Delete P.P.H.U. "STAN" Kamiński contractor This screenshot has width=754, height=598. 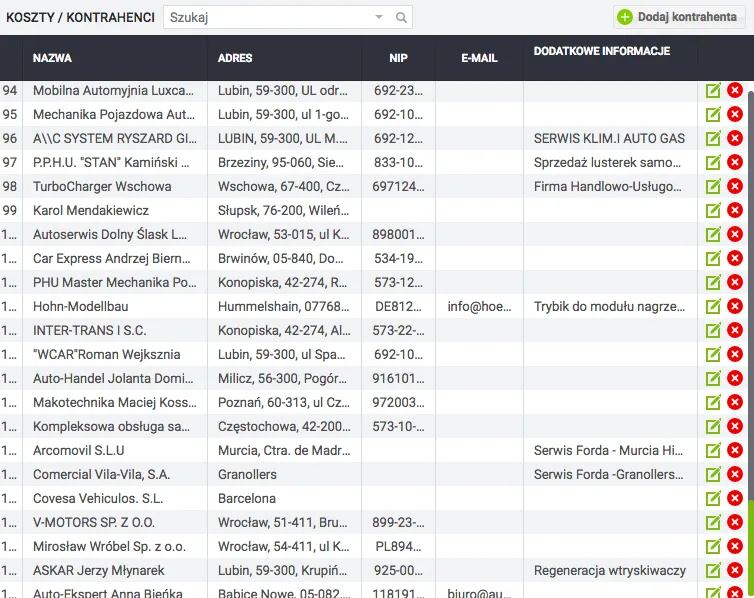tap(735, 162)
